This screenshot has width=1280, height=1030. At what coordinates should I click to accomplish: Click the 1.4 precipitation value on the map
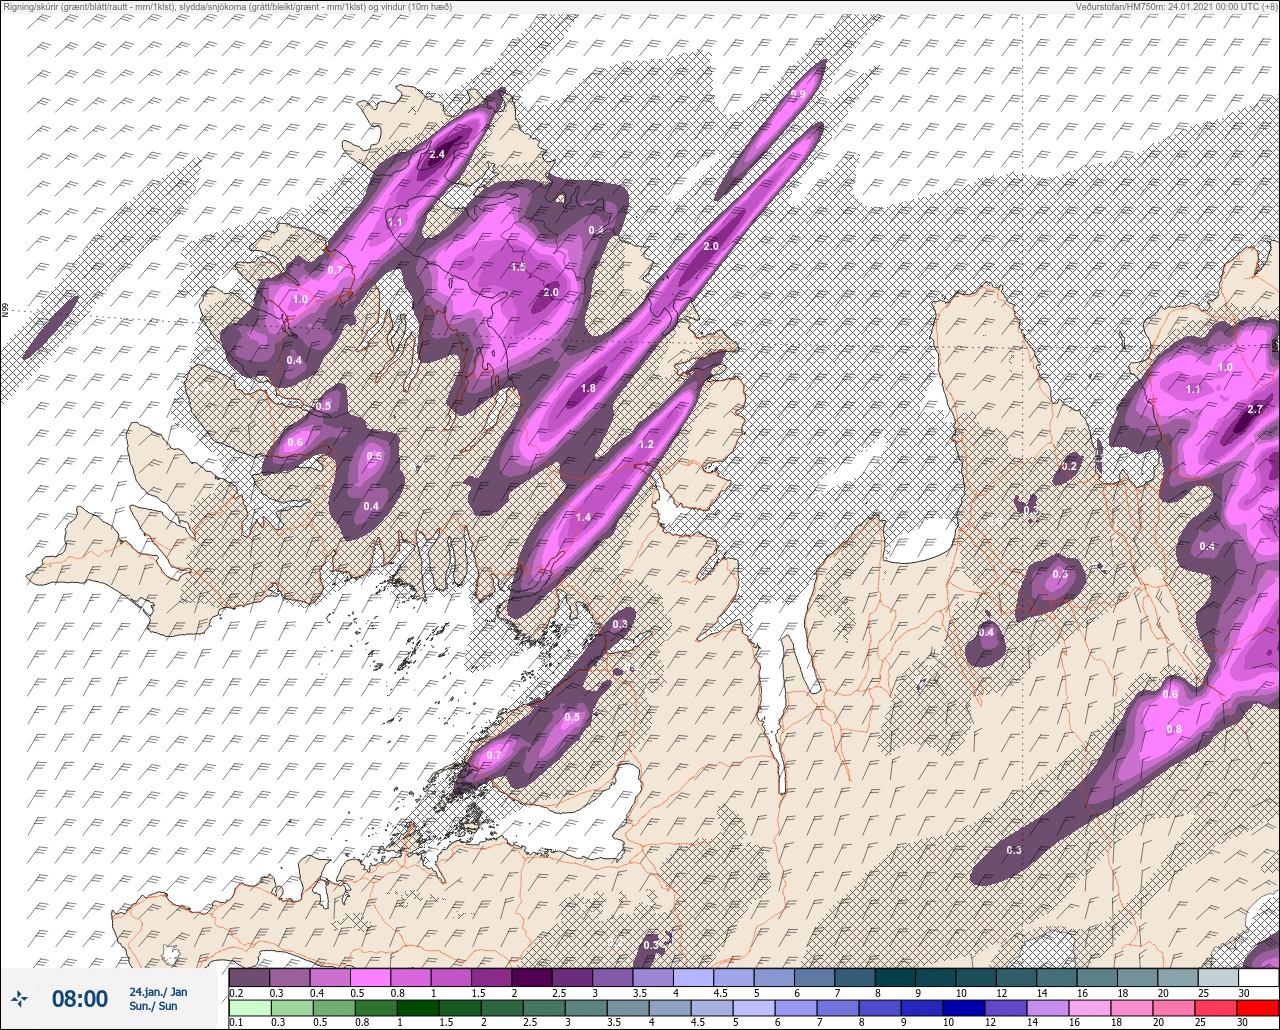[x=584, y=517]
